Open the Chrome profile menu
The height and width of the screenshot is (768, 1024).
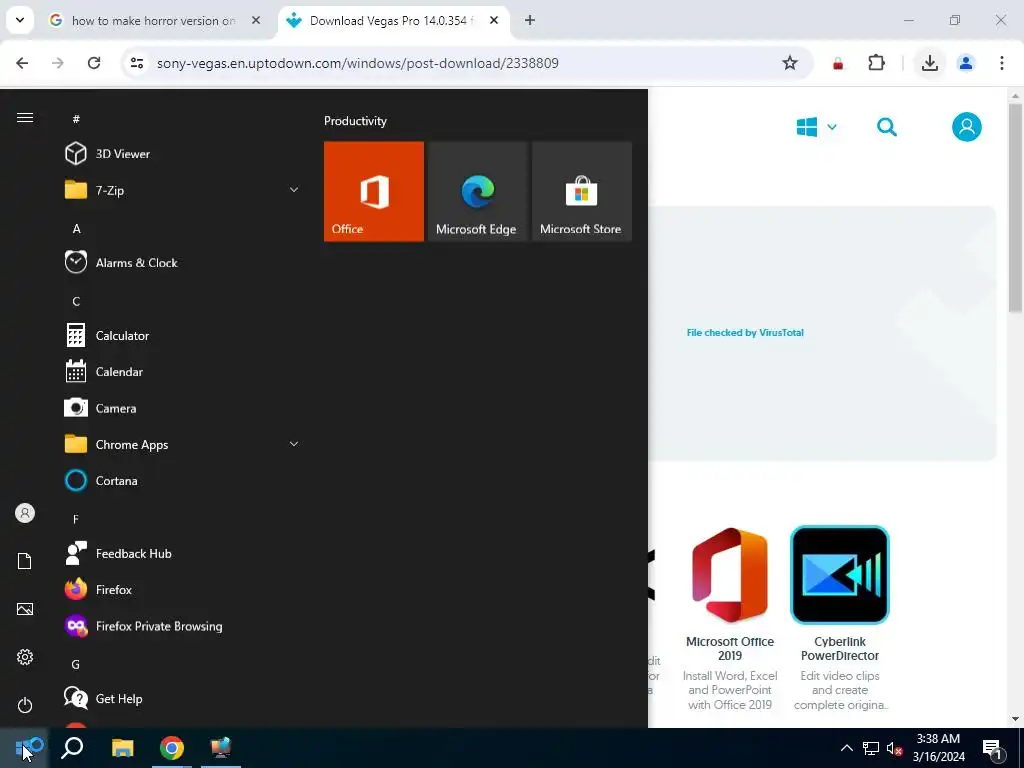(x=966, y=63)
